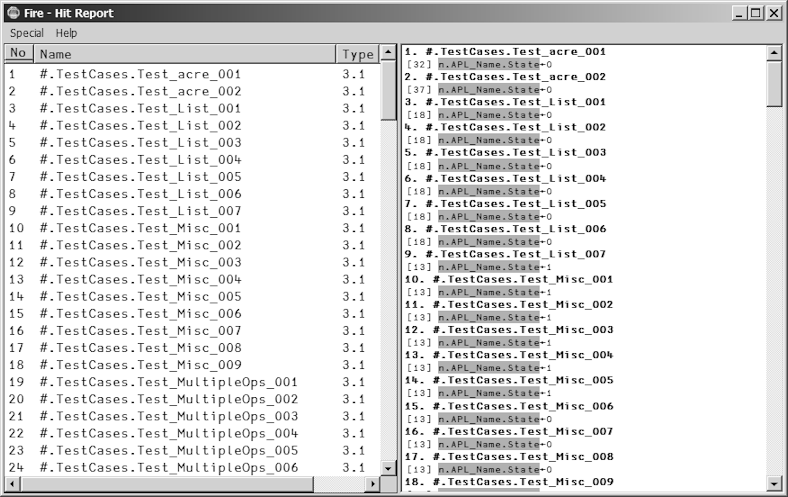Select row 17 Test_Misc_008 in list
788x497 pixels.
192,348
